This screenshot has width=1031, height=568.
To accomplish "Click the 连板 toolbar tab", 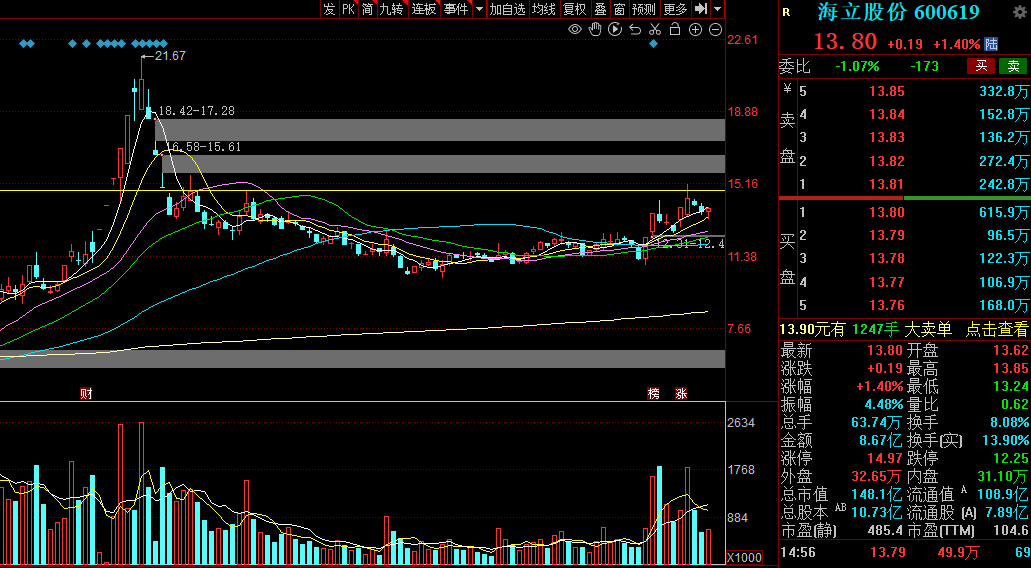I will click(424, 9).
